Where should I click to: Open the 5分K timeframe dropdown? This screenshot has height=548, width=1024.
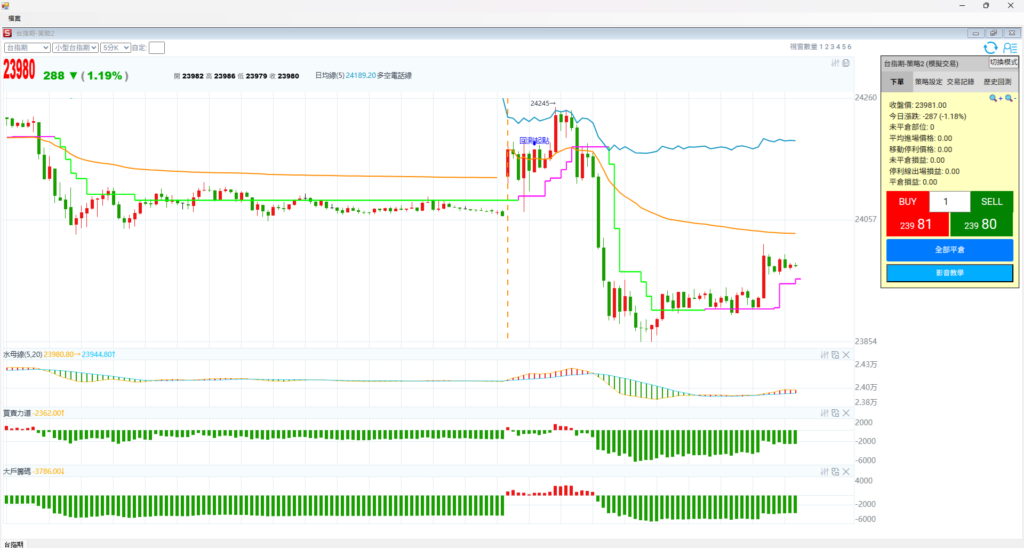click(115, 47)
